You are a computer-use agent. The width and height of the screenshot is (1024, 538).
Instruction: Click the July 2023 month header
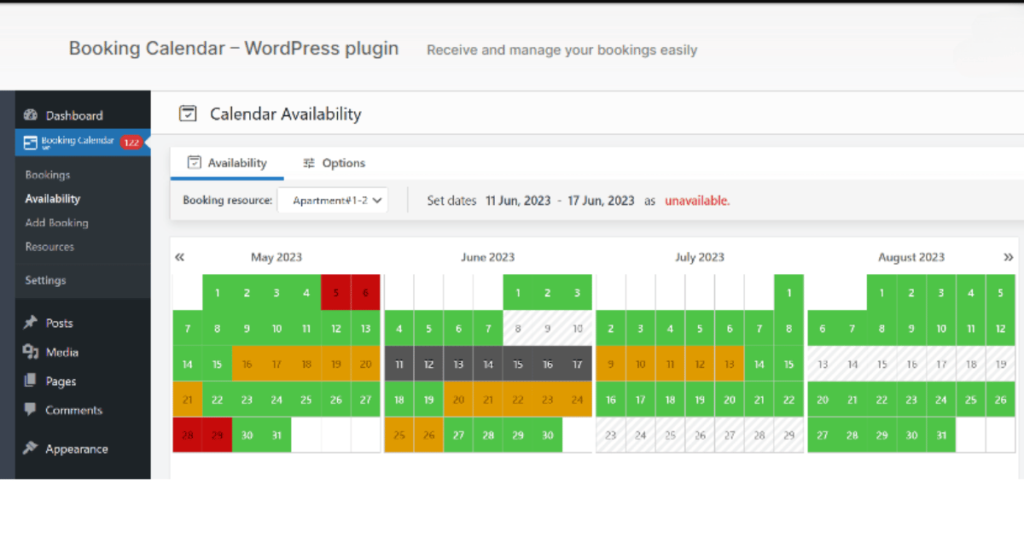699,257
